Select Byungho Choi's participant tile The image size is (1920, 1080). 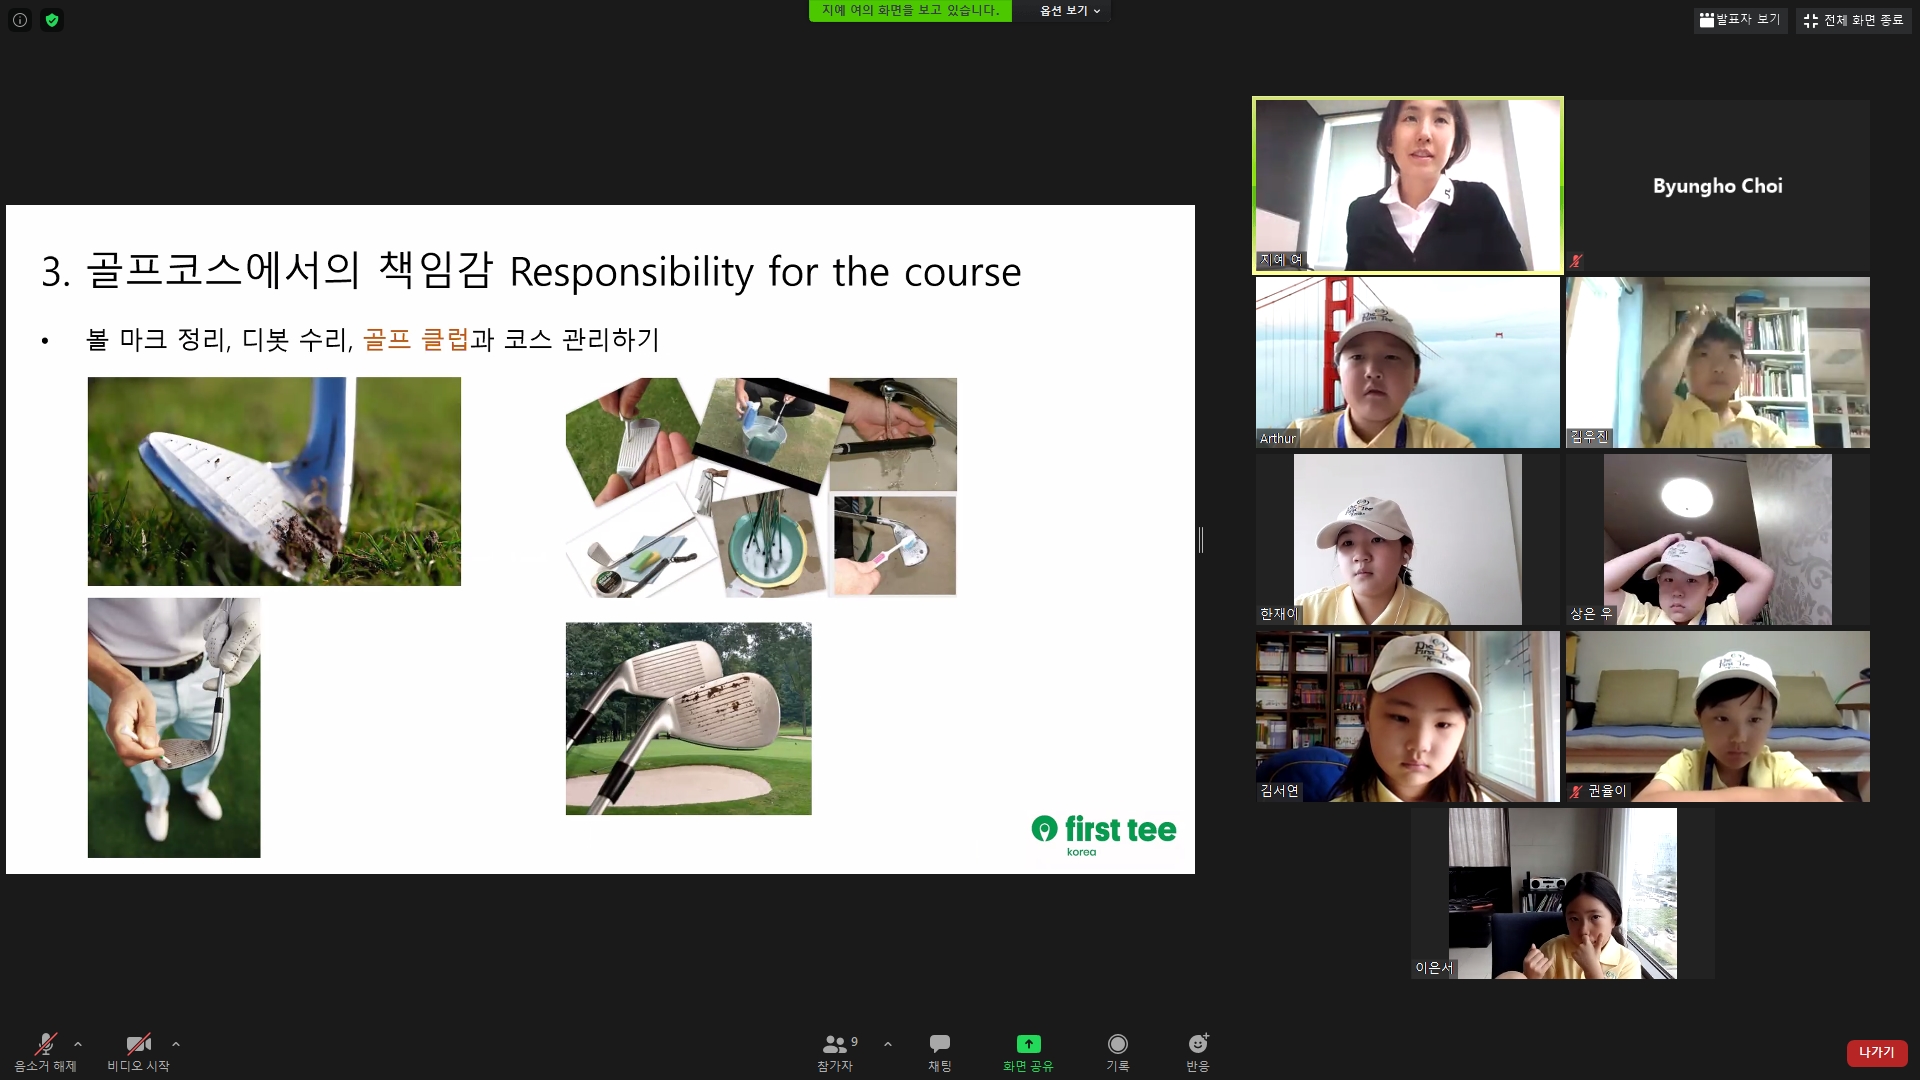click(x=1717, y=185)
